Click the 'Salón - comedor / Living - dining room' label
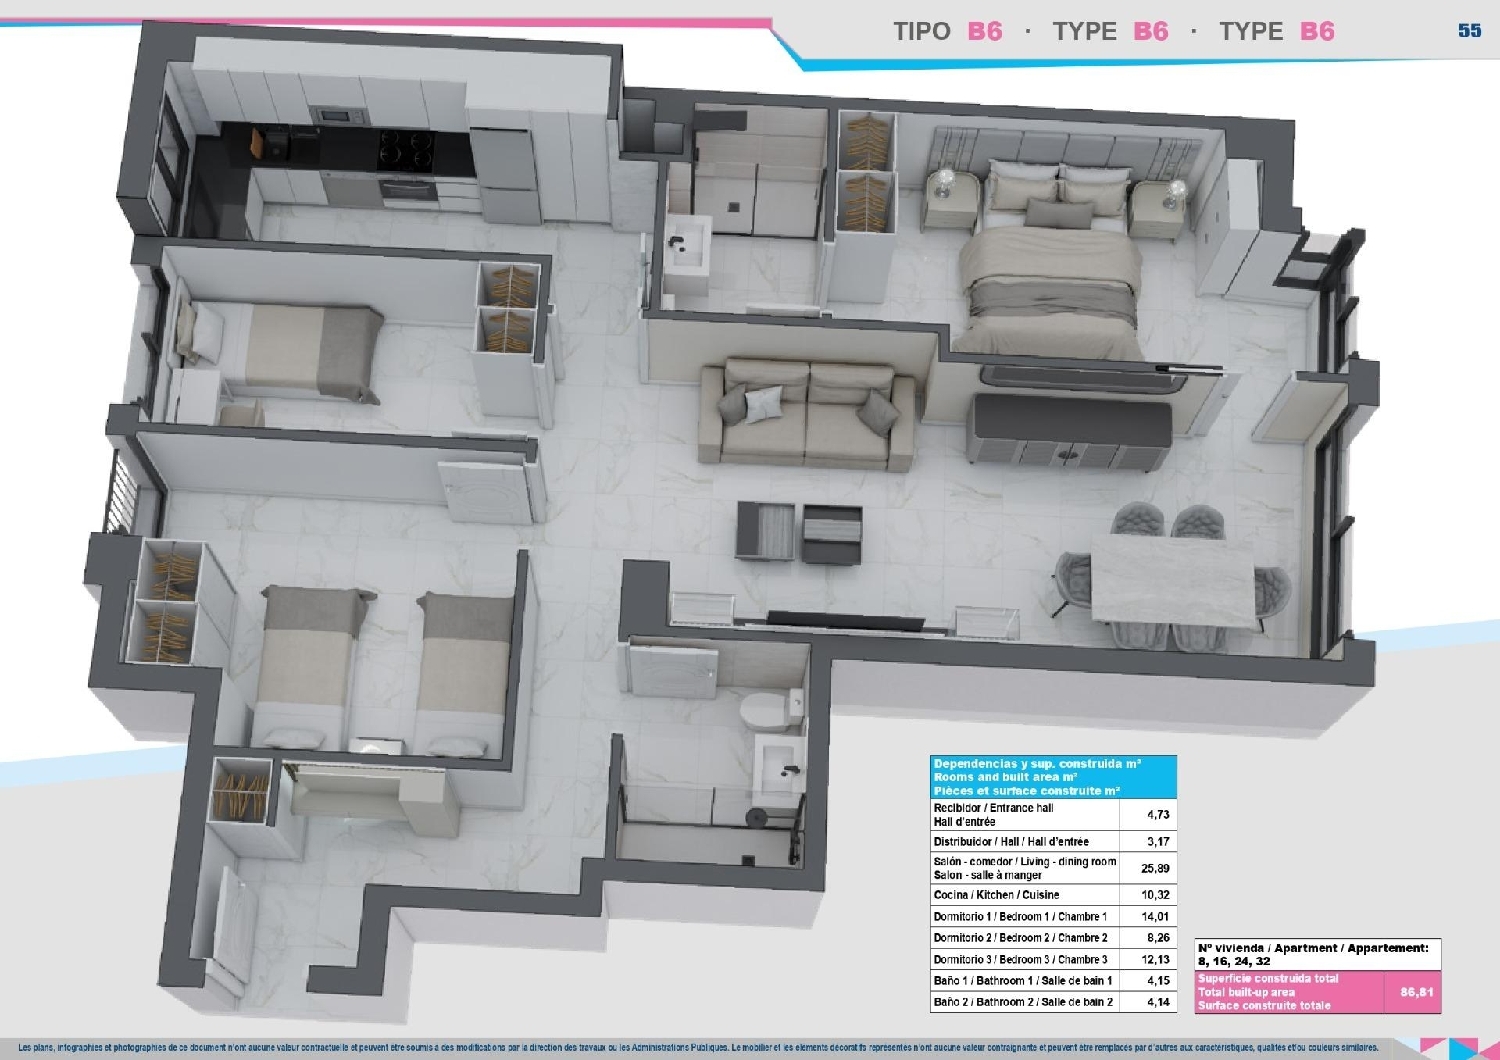 (1025, 868)
